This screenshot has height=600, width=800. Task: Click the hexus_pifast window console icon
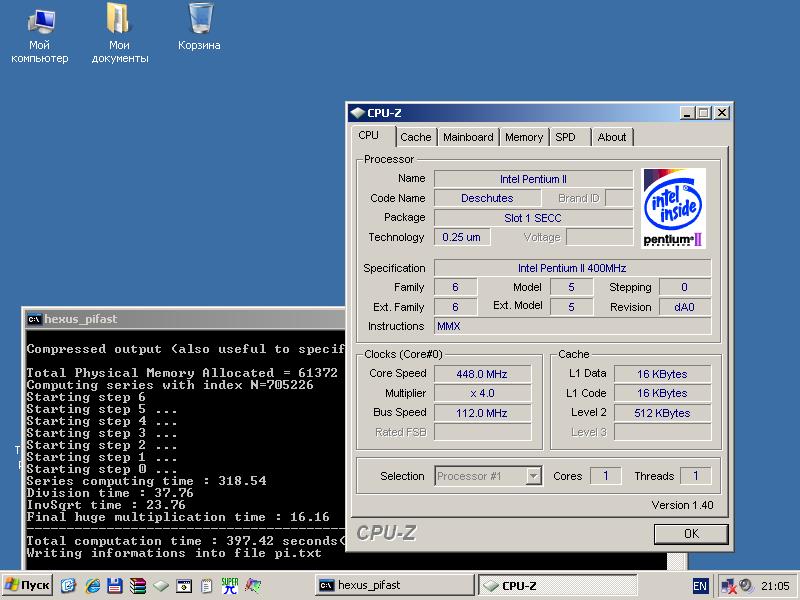34,319
